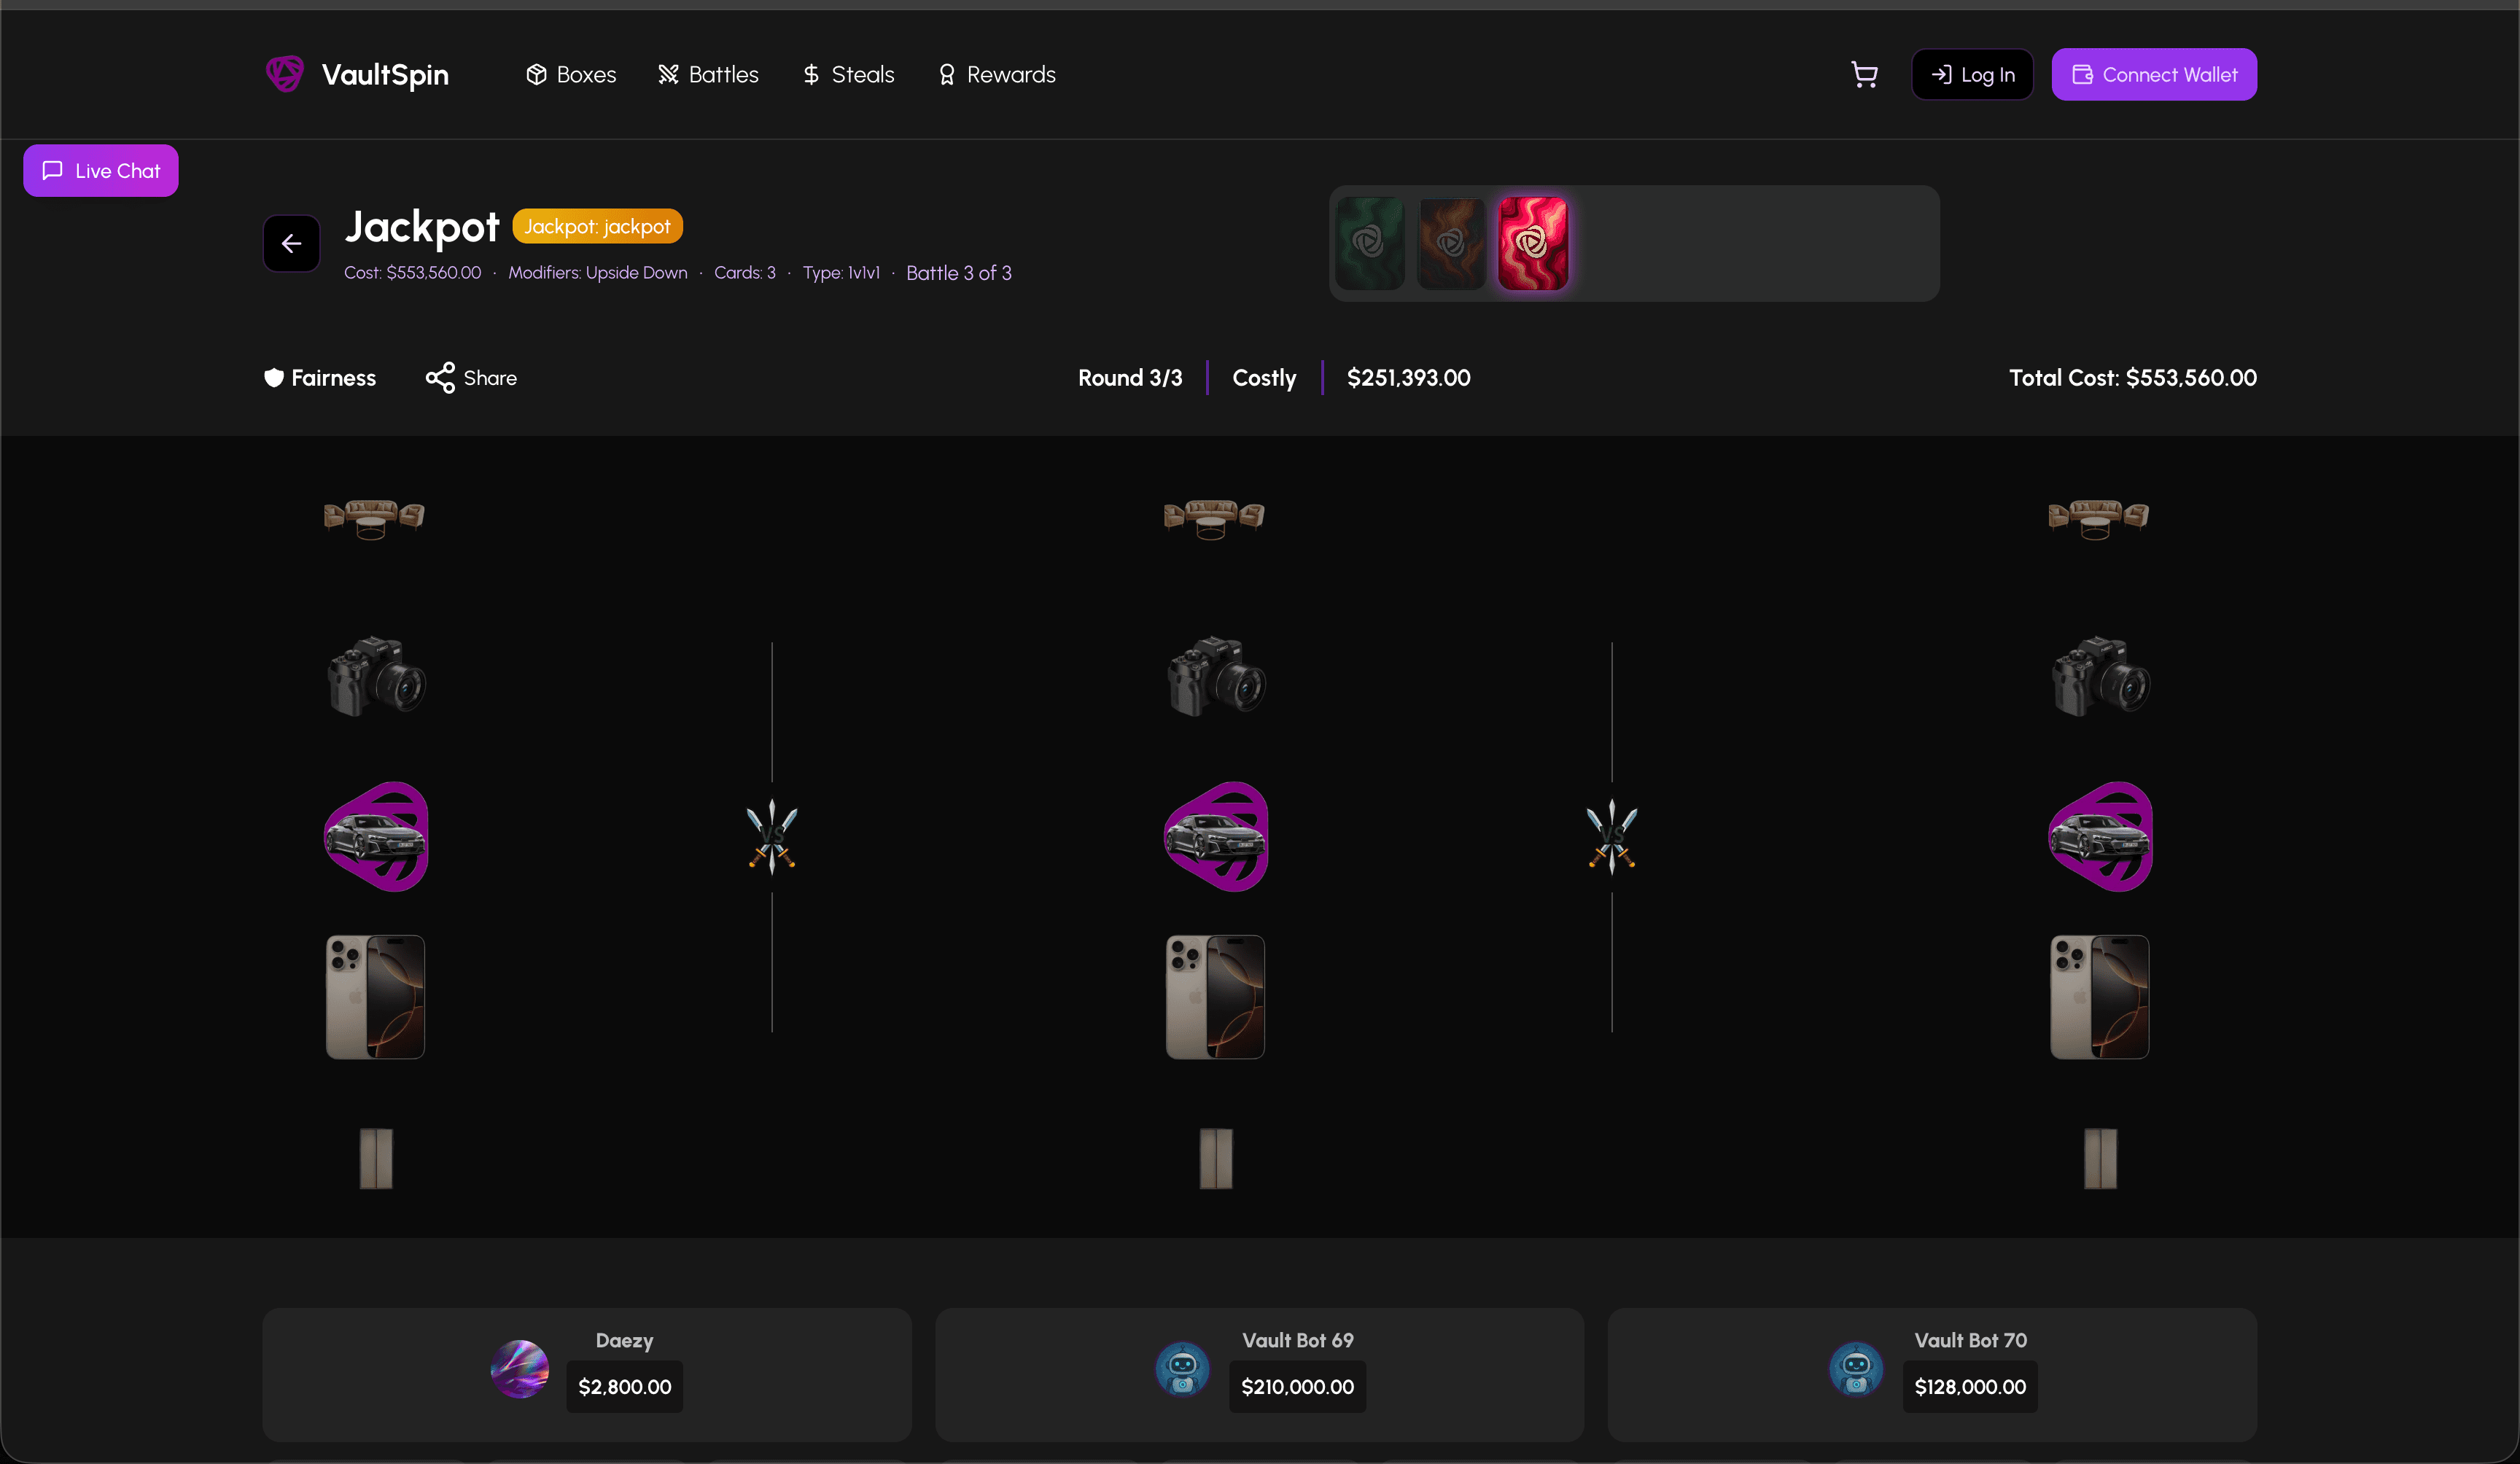Open the shopping cart icon
2520x1464 pixels.
(1864, 75)
